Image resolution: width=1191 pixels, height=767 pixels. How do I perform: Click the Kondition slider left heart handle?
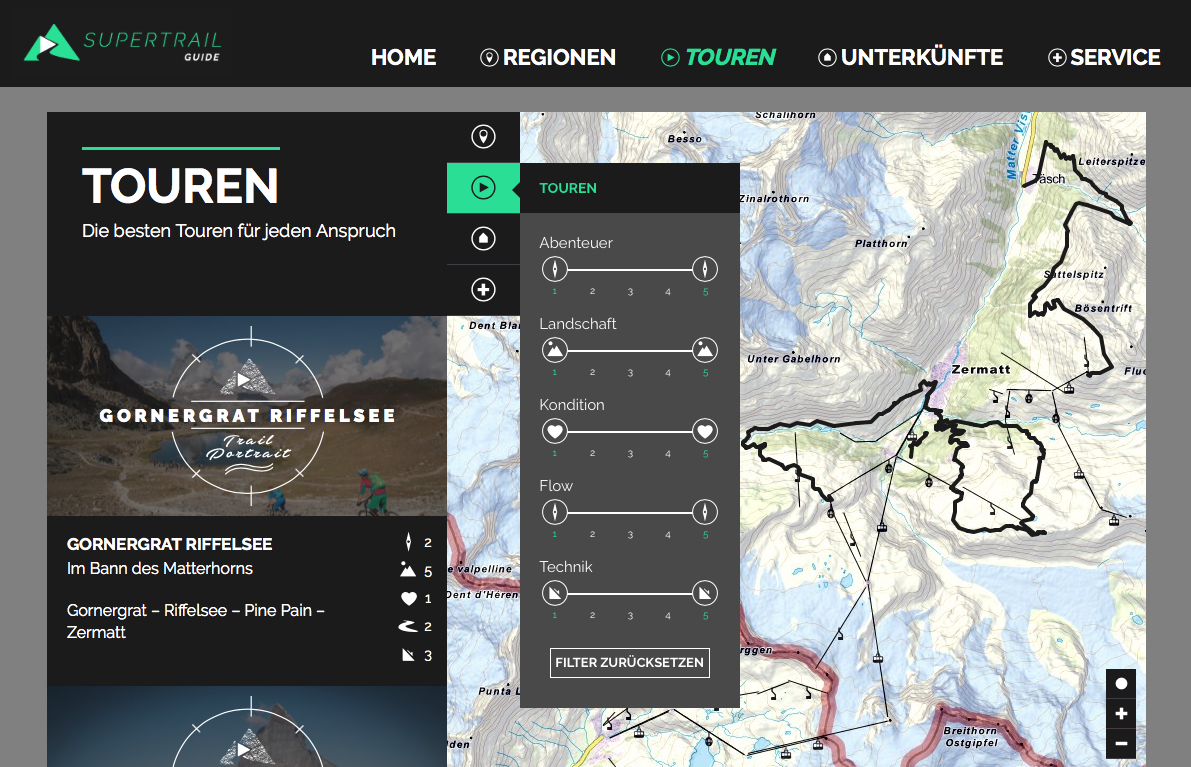pos(555,431)
